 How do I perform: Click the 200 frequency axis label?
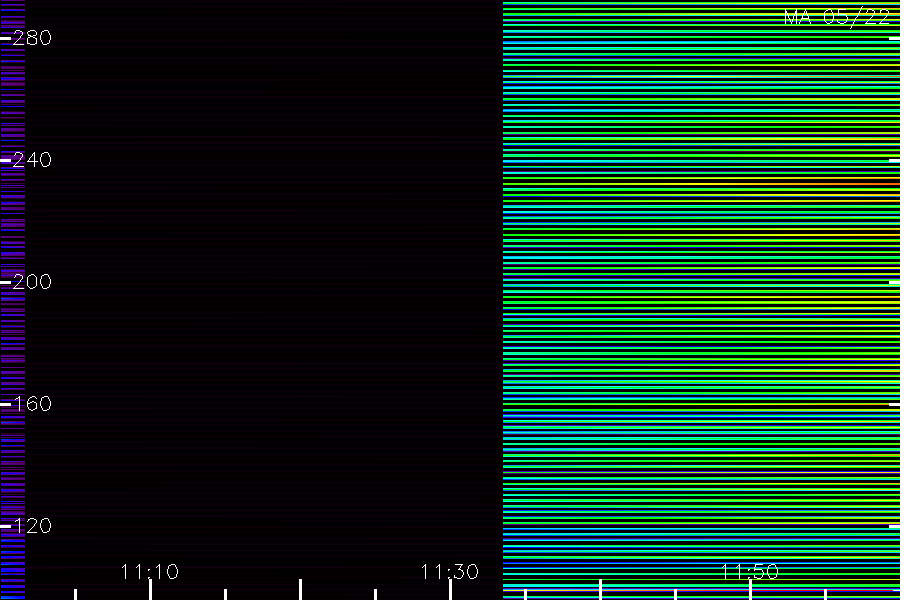click(x=32, y=282)
